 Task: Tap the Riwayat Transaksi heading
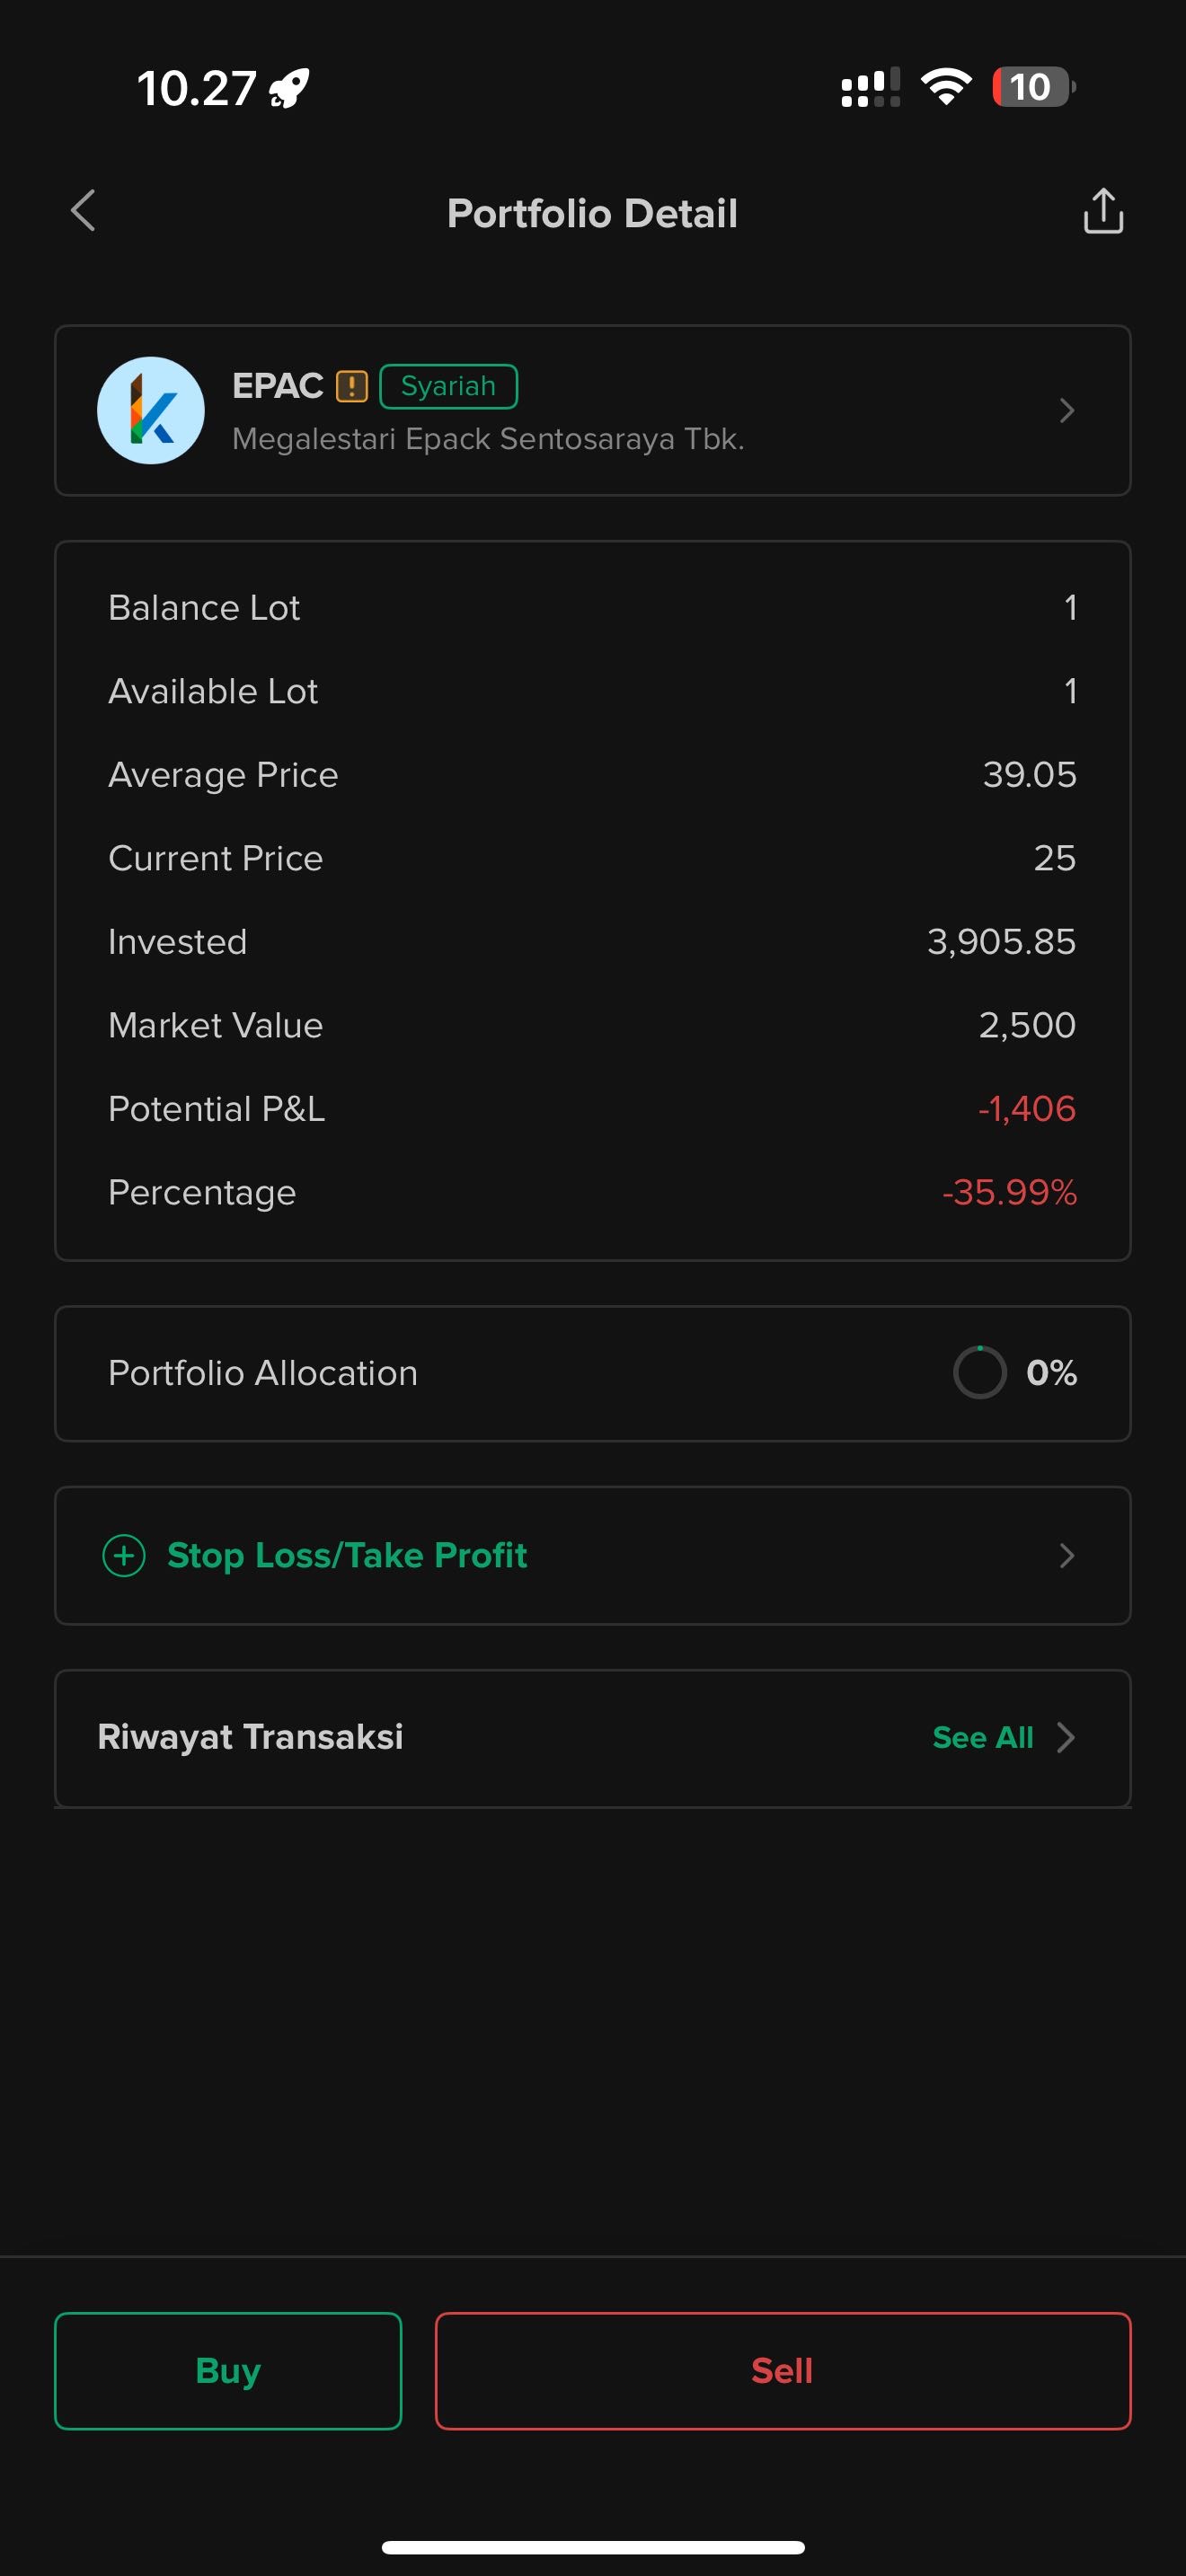[x=251, y=1738]
